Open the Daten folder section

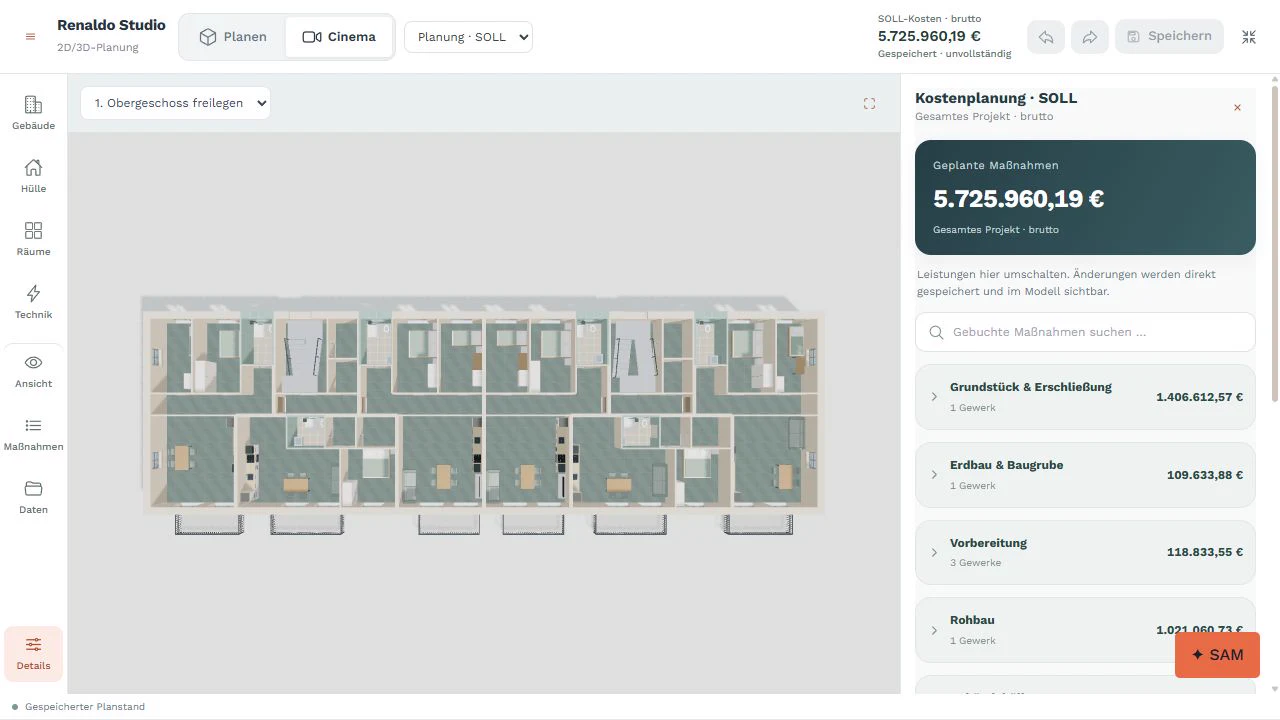click(33, 497)
